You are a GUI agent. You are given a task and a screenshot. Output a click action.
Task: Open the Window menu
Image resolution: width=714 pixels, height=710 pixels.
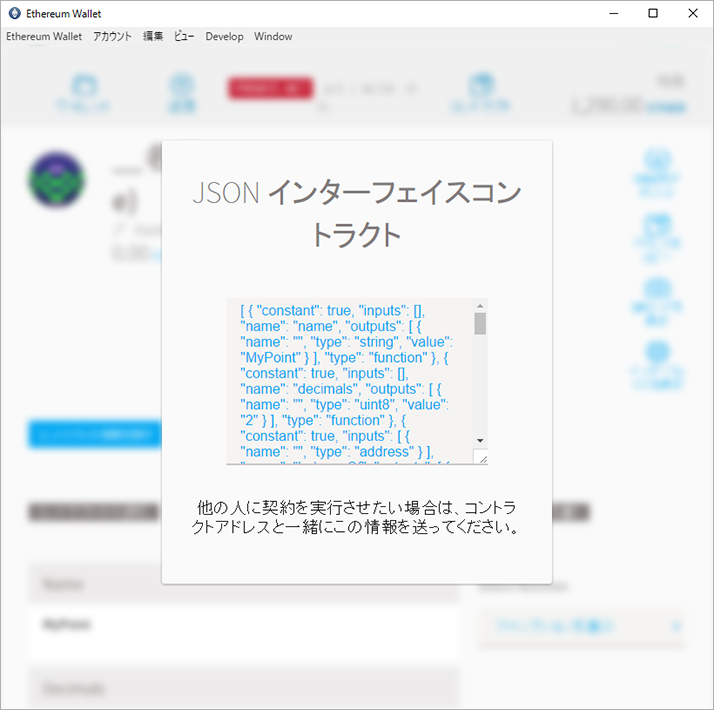point(273,36)
